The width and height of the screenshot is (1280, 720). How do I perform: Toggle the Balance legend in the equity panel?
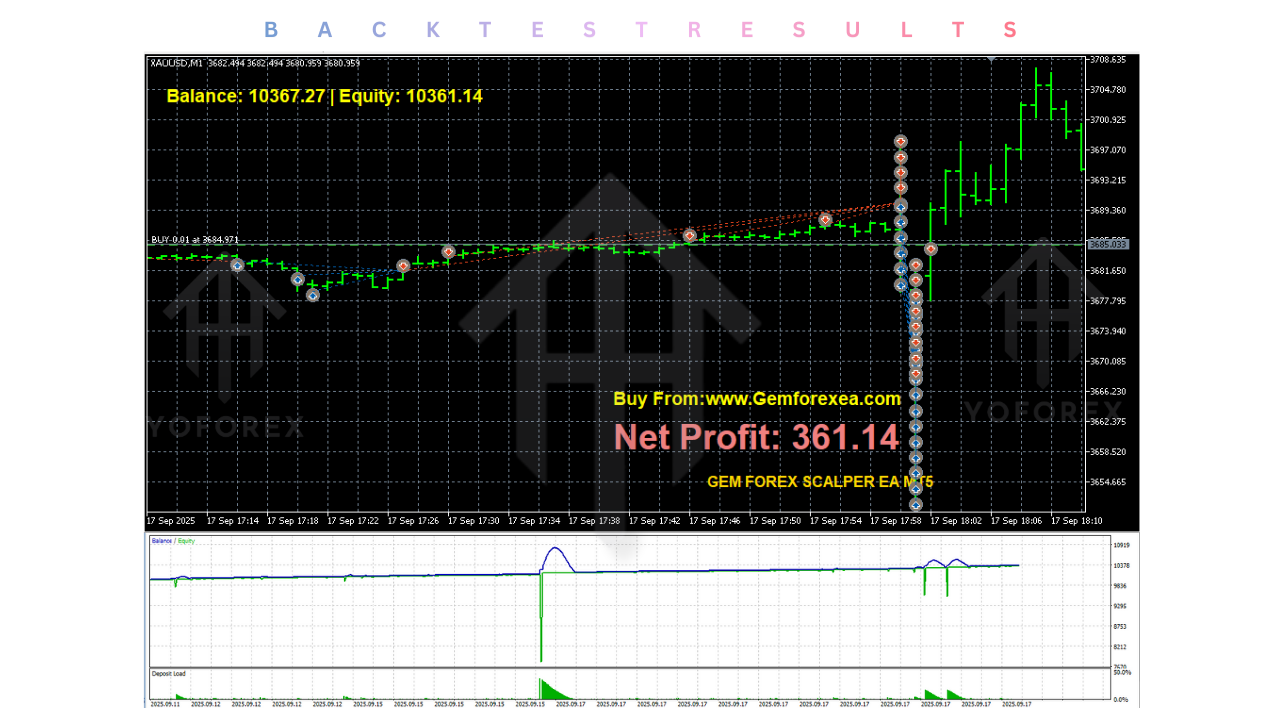coord(162,541)
